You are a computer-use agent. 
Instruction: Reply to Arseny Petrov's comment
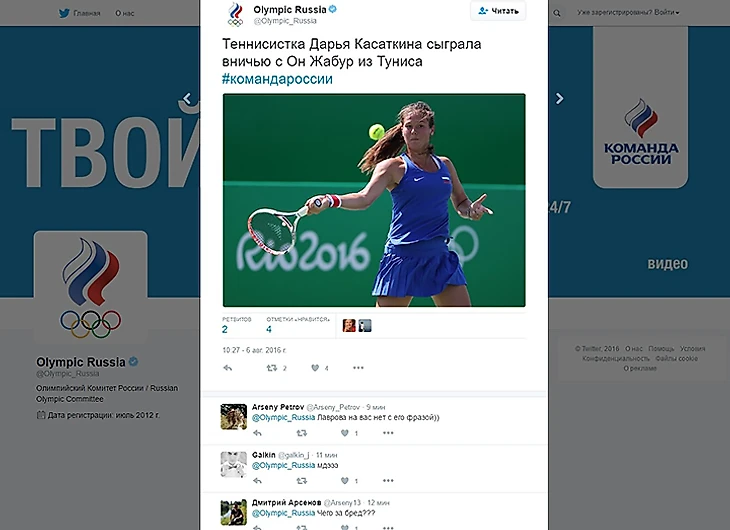(257, 433)
